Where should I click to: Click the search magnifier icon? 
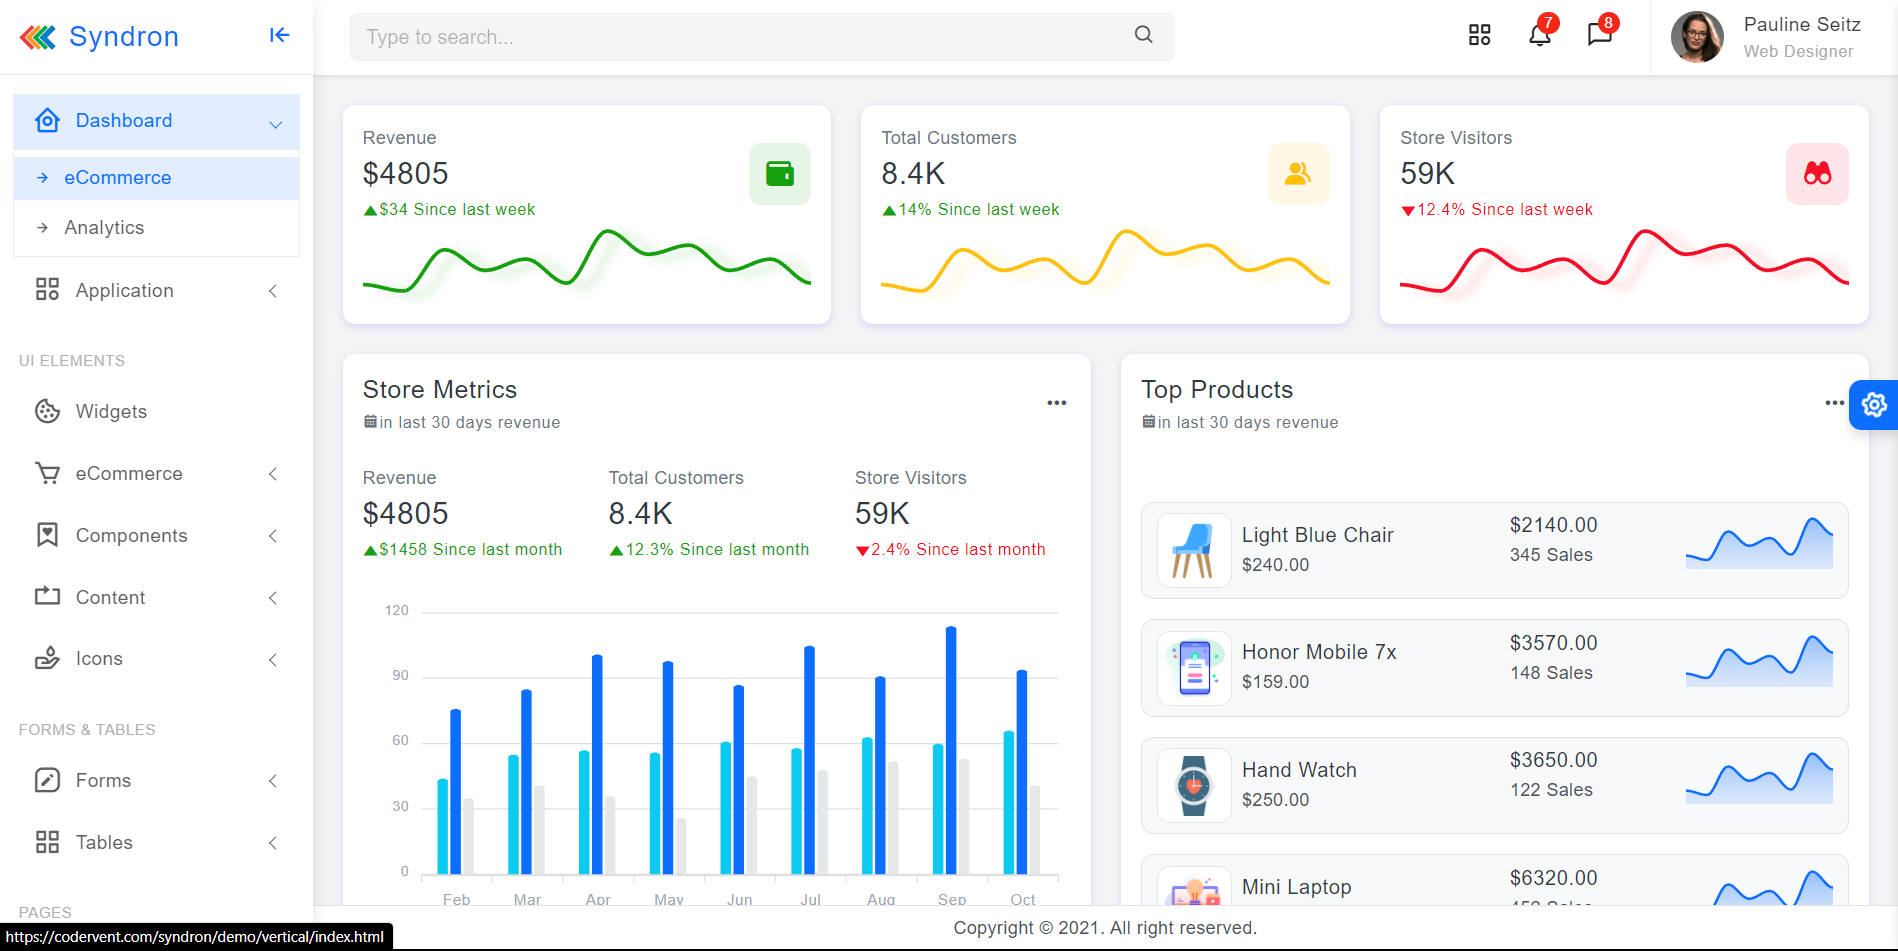click(x=1143, y=35)
